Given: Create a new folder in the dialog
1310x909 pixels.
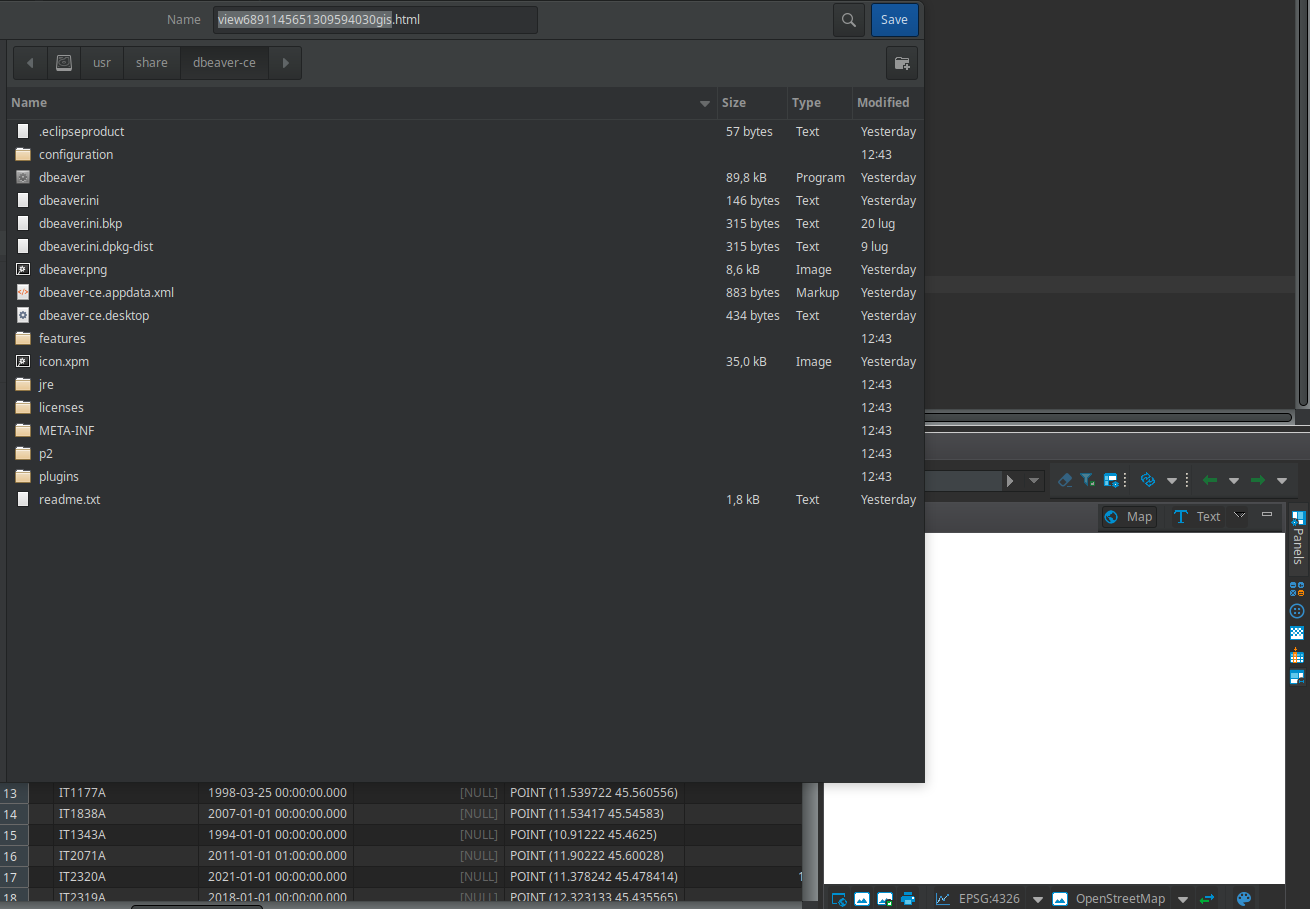Looking at the screenshot, I should click(902, 62).
